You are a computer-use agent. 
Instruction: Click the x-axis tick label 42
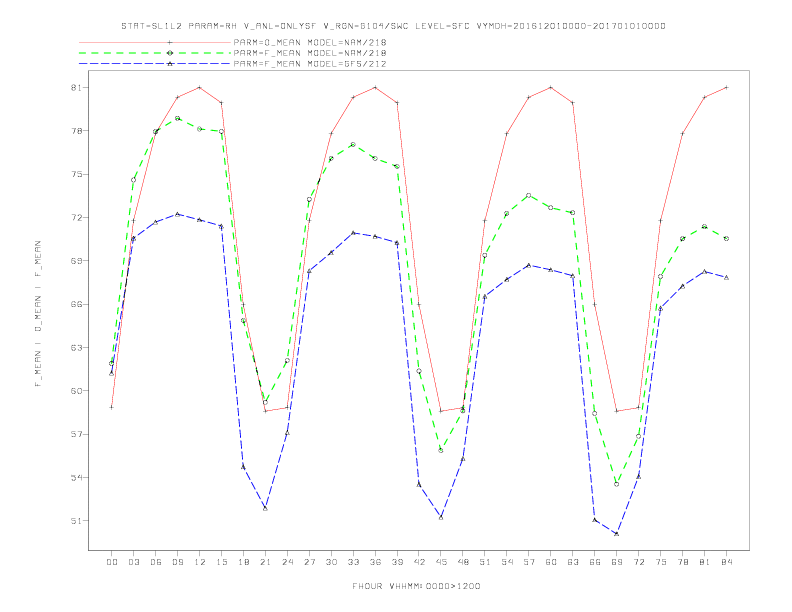(x=419, y=562)
